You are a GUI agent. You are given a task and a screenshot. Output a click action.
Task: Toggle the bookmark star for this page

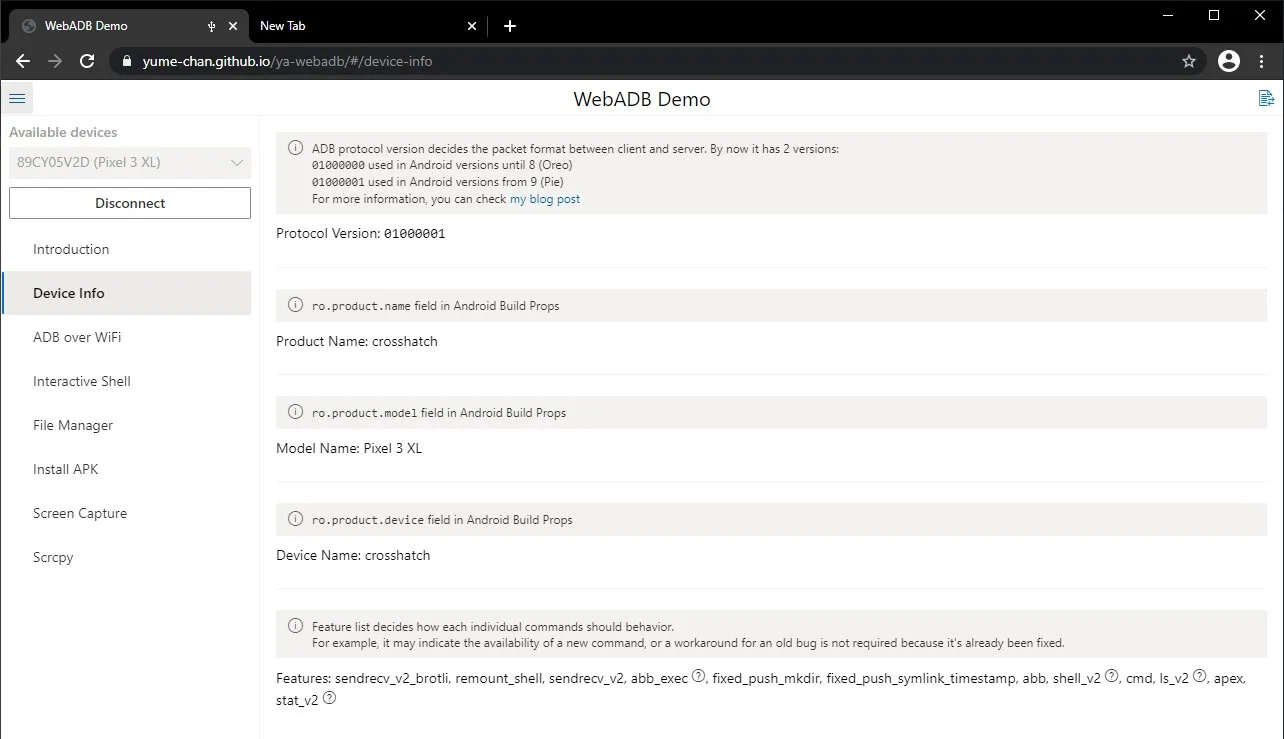(x=1189, y=61)
